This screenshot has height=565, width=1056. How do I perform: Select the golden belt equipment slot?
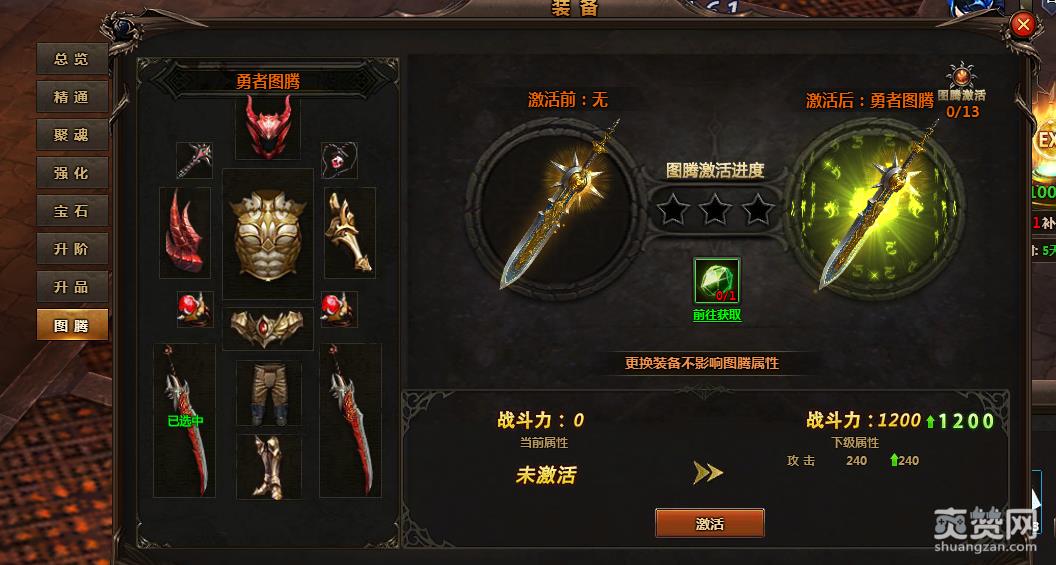[x=268, y=328]
